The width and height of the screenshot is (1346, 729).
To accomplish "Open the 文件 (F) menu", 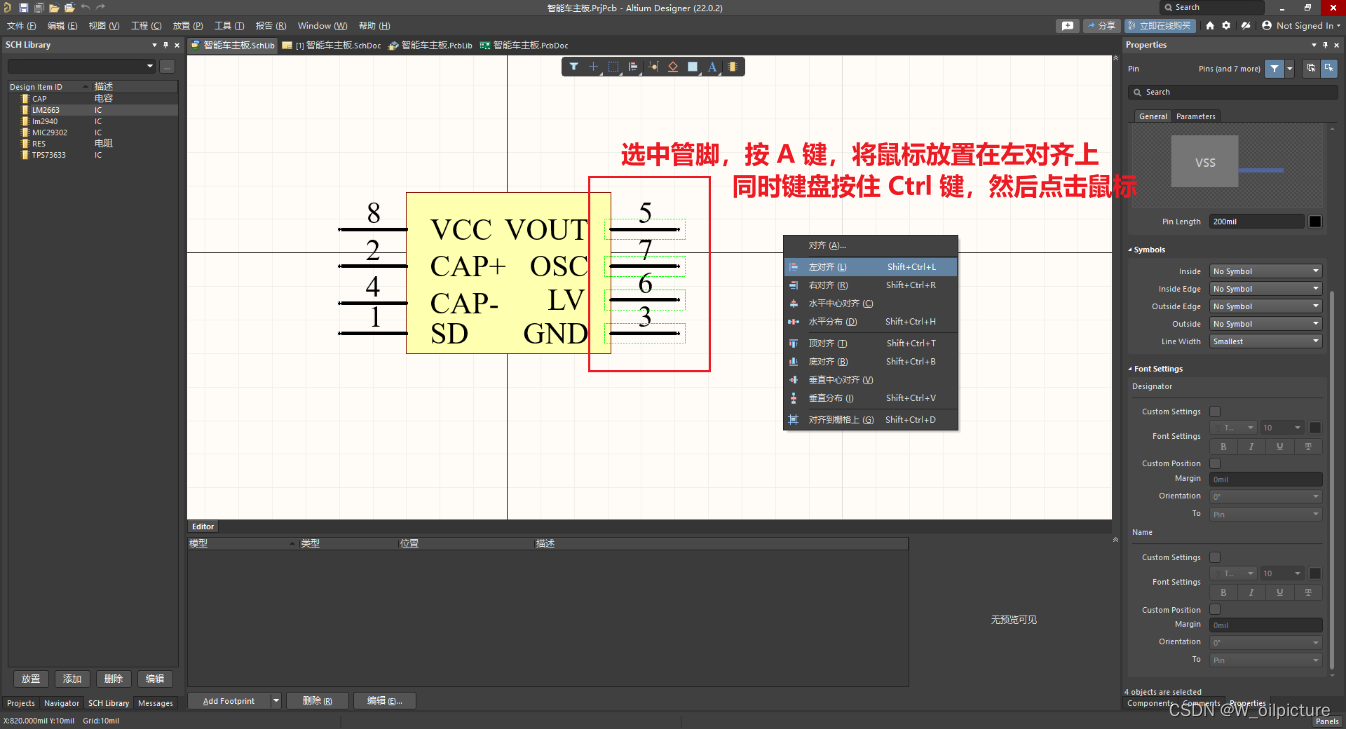I will pyautogui.click(x=21, y=25).
